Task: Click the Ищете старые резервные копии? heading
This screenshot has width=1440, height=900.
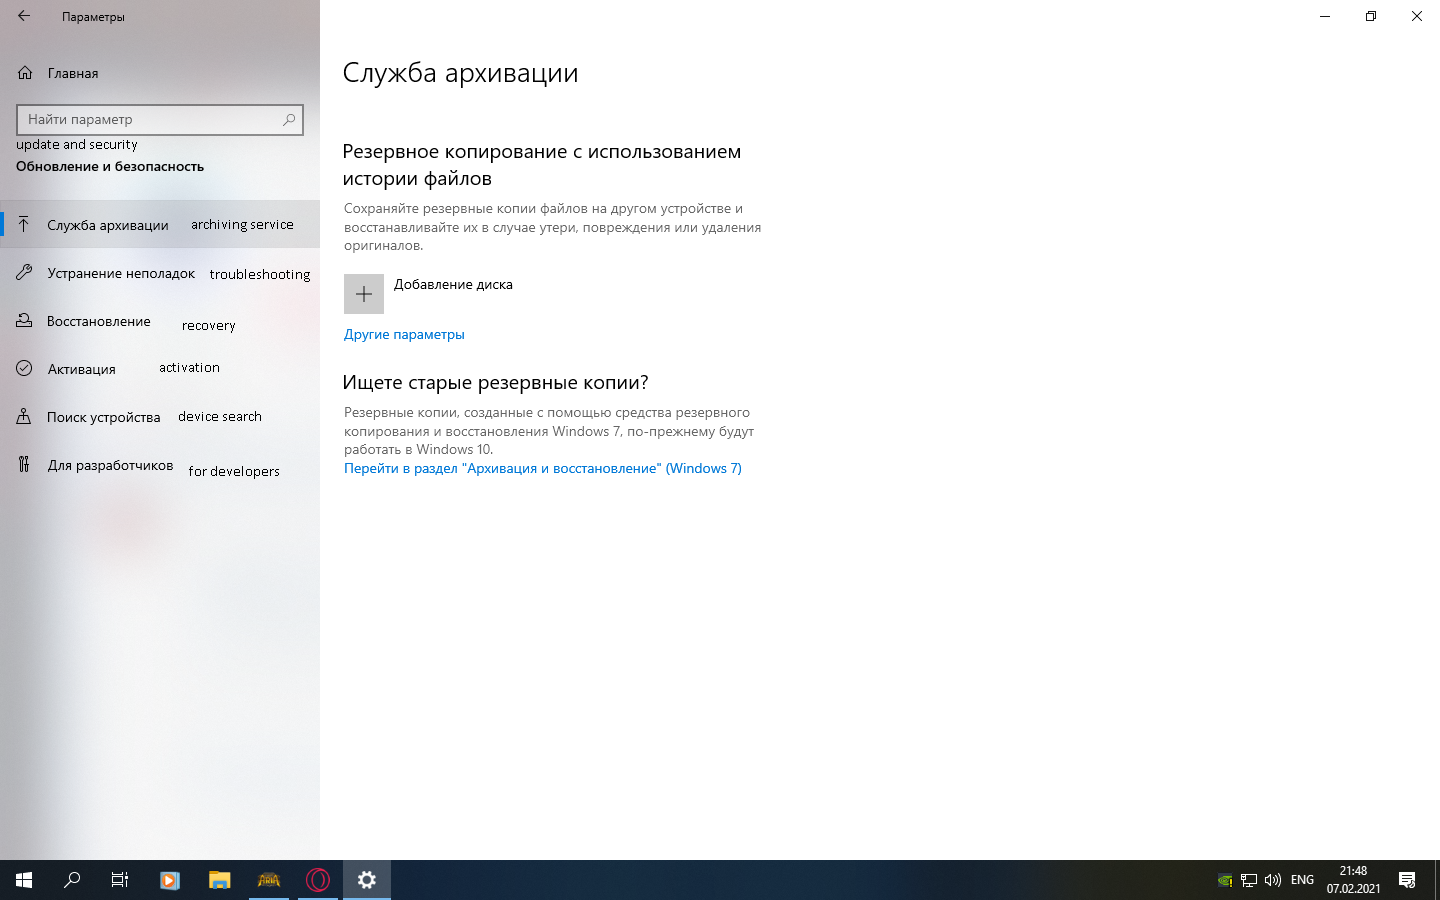Action: tap(495, 382)
